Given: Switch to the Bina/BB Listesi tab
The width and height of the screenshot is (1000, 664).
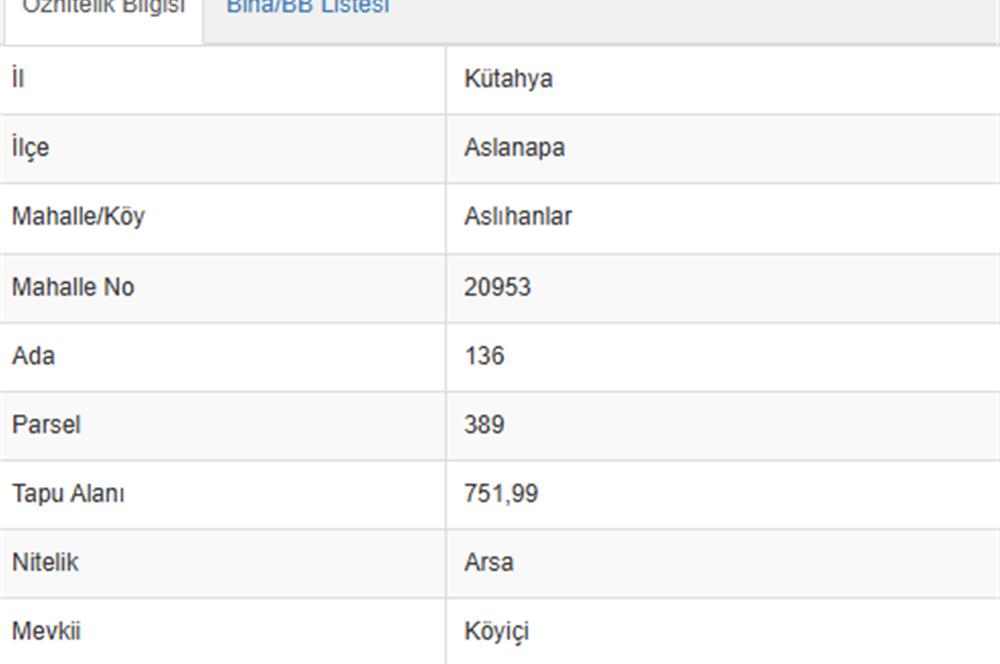Looking at the screenshot, I should [308, 8].
